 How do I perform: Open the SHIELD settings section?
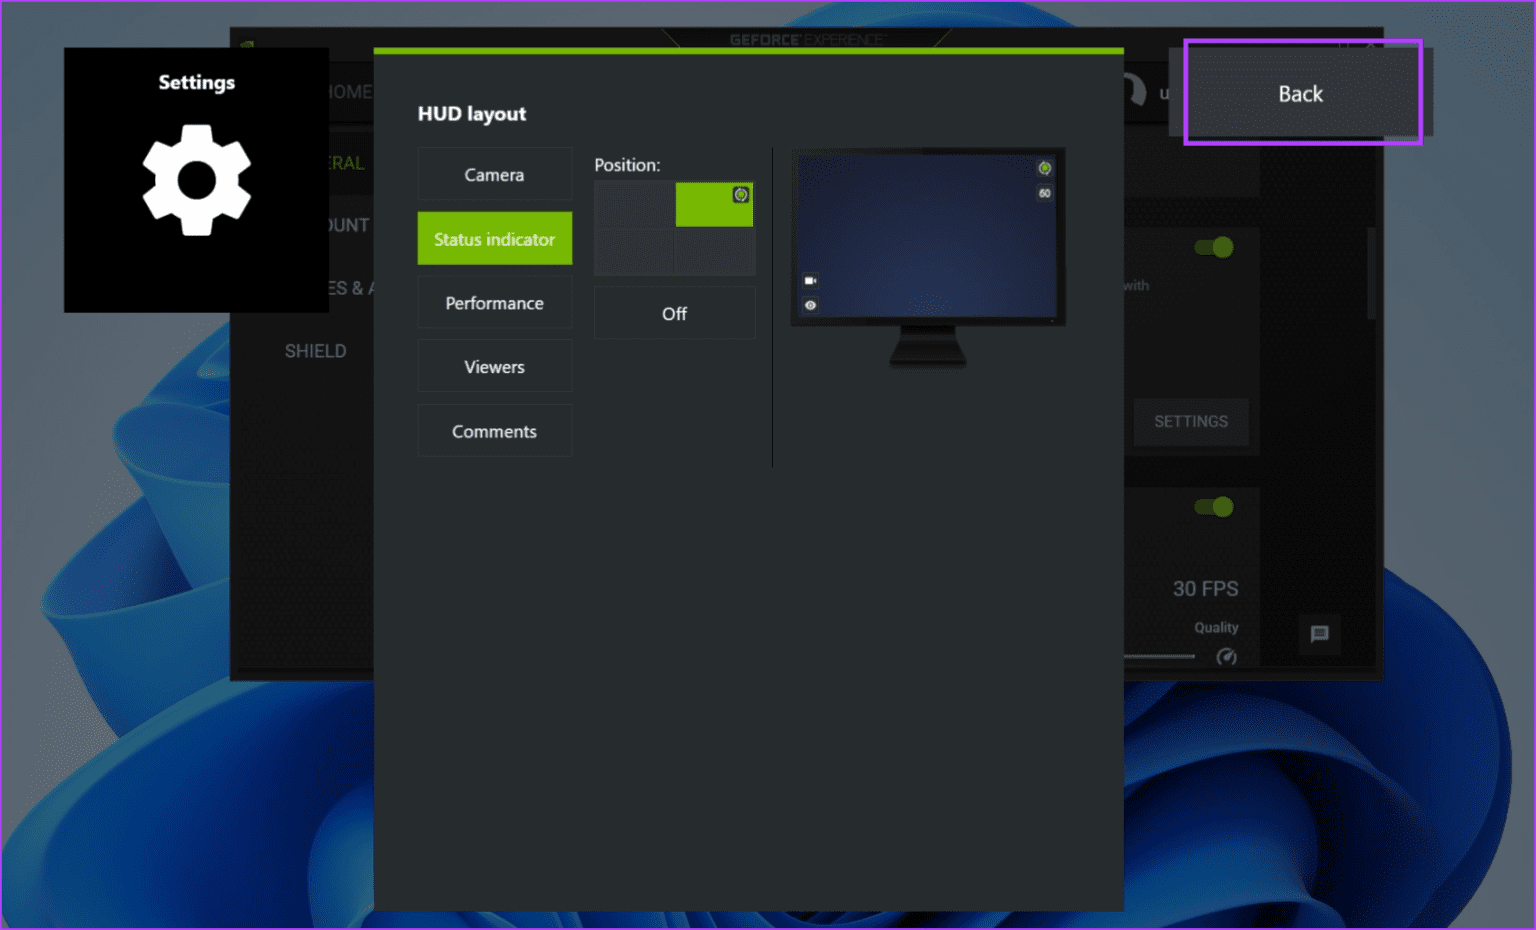pyautogui.click(x=316, y=351)
